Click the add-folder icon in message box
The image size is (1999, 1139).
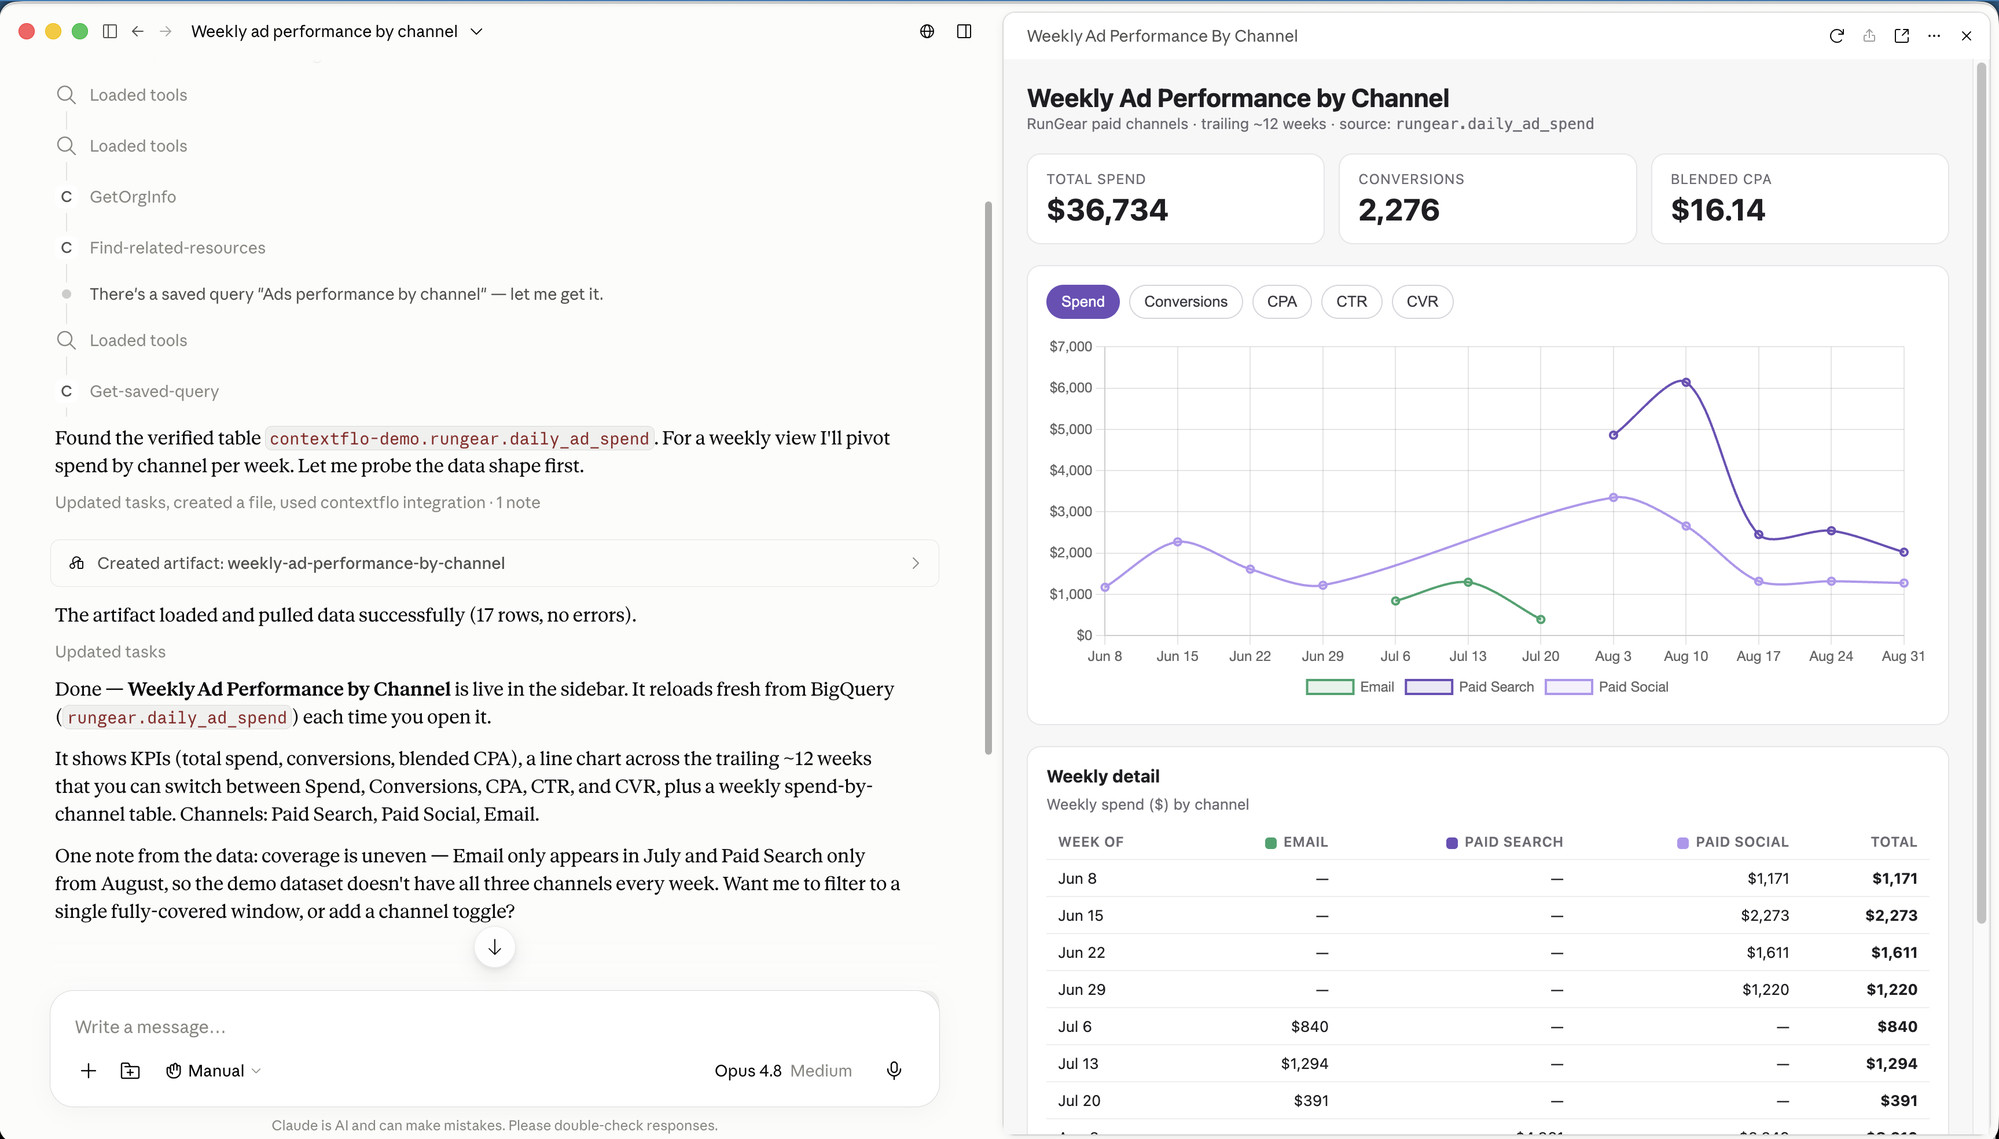[x=130, y=1070]
